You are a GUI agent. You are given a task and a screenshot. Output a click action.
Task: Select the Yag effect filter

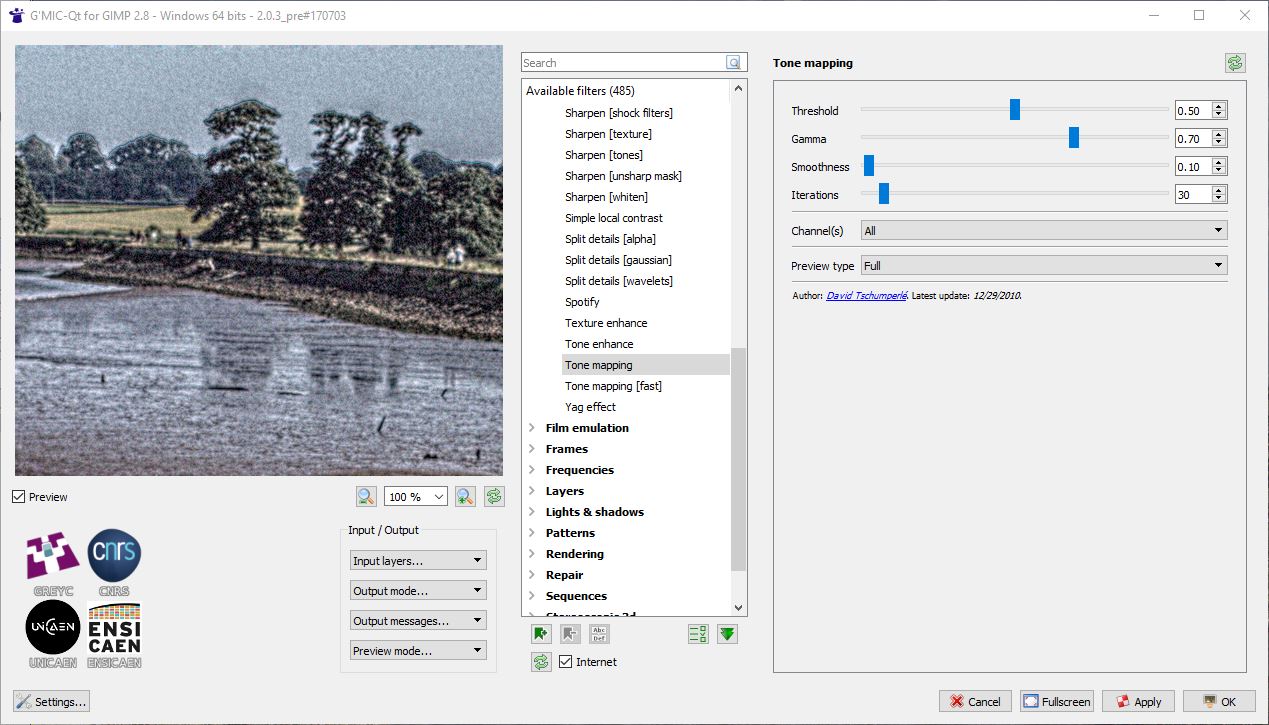590,407
